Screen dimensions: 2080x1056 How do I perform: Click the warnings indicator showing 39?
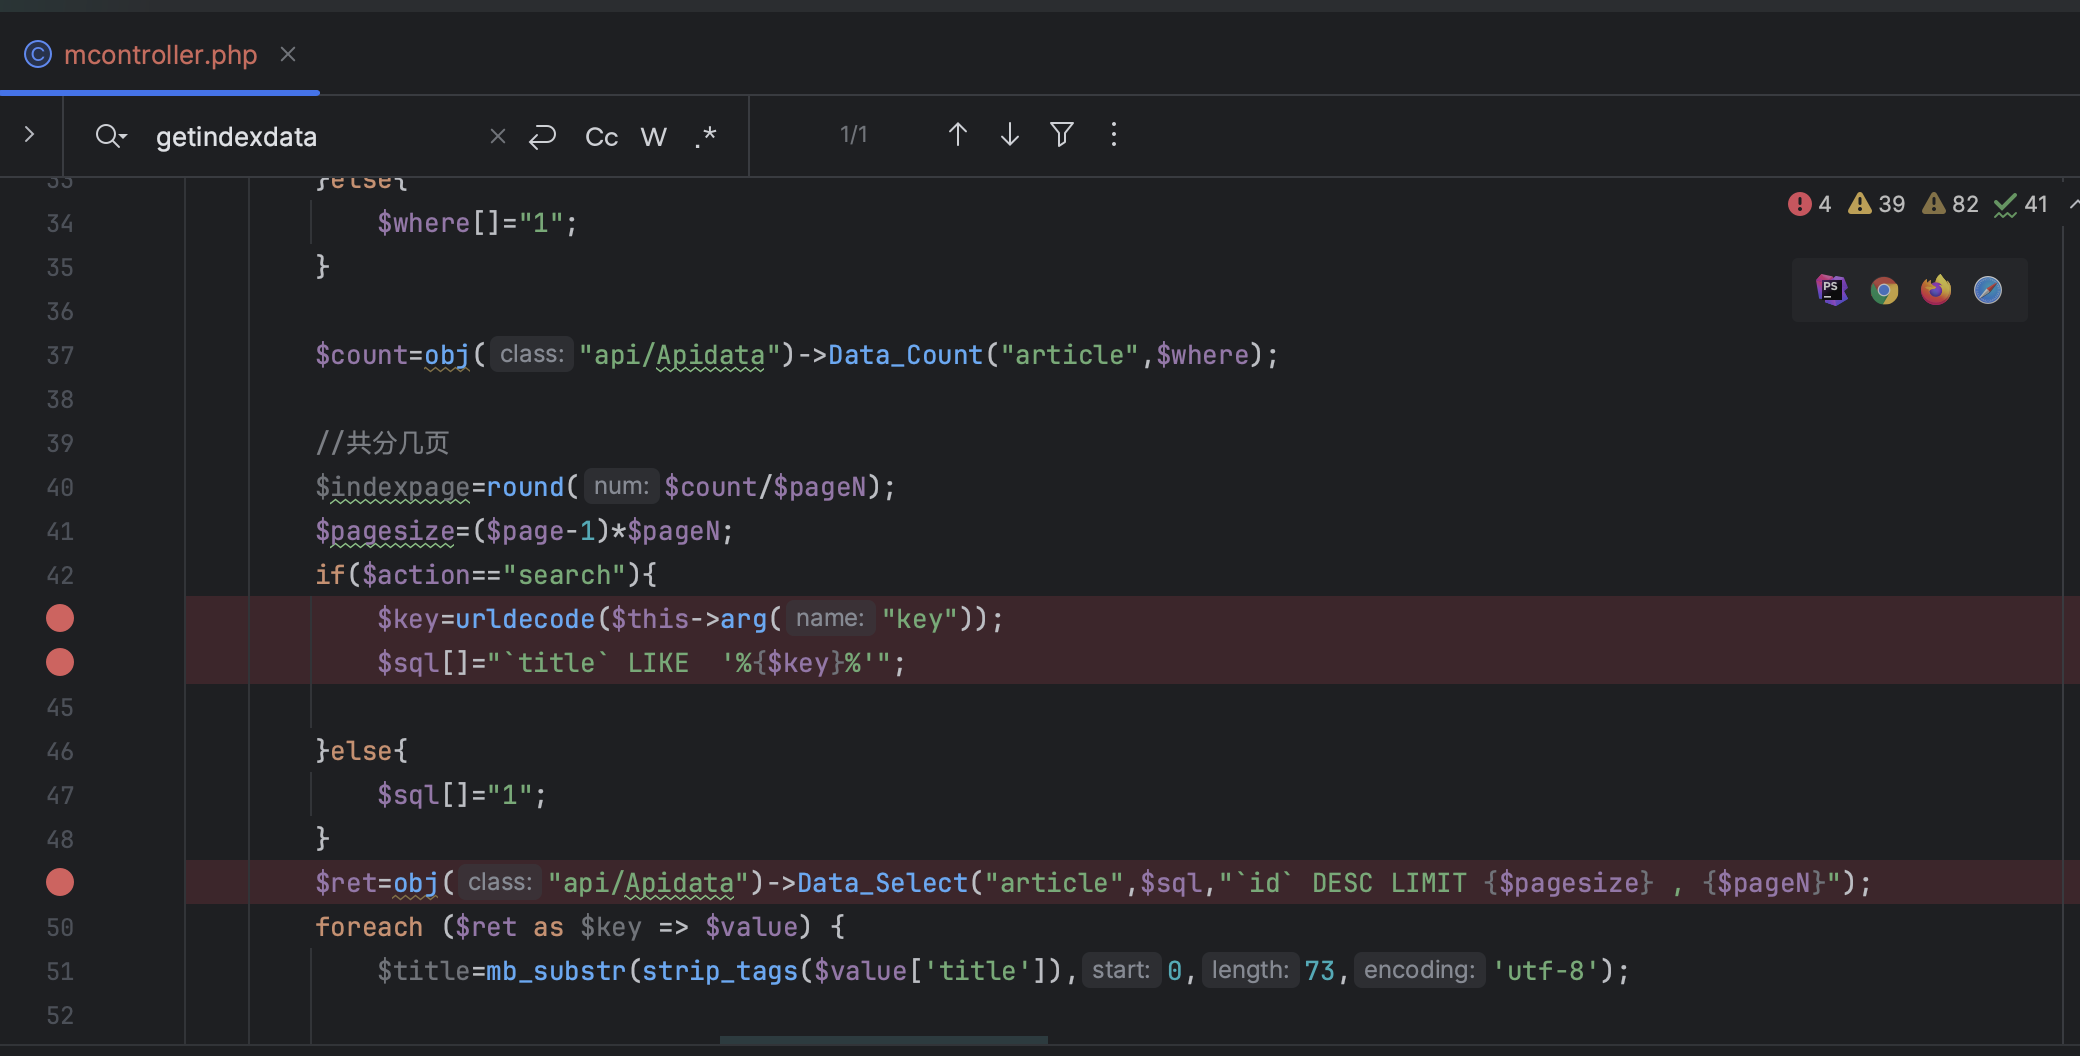pos(1876,204)
